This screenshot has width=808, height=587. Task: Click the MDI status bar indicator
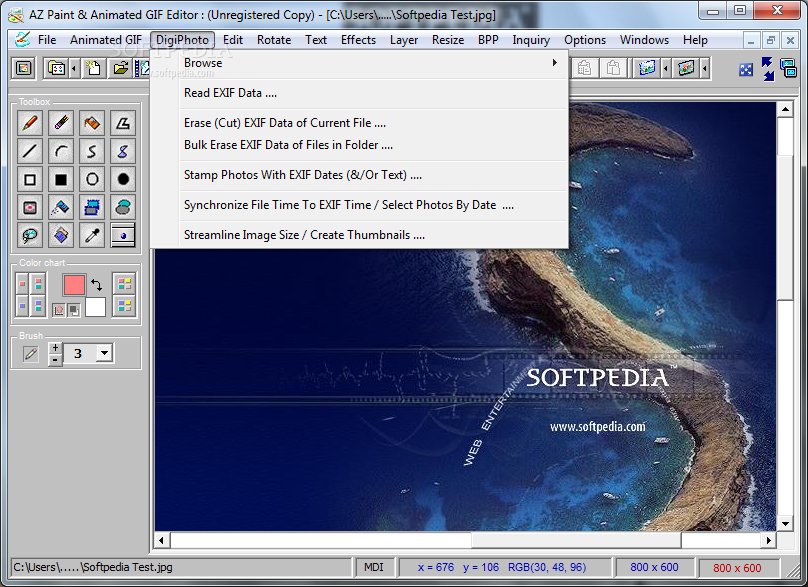click(374, 567)
